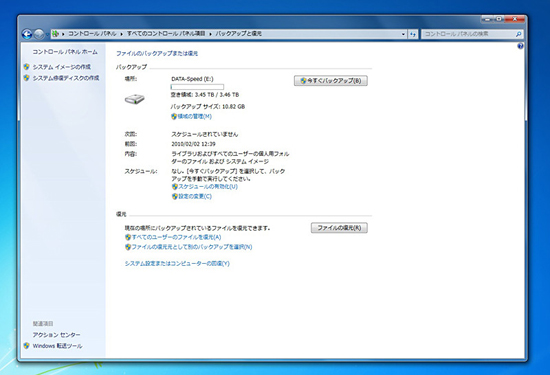
Task: Open Windows 転送ツール in the sidebar
Action: click(x=57, y=346)
